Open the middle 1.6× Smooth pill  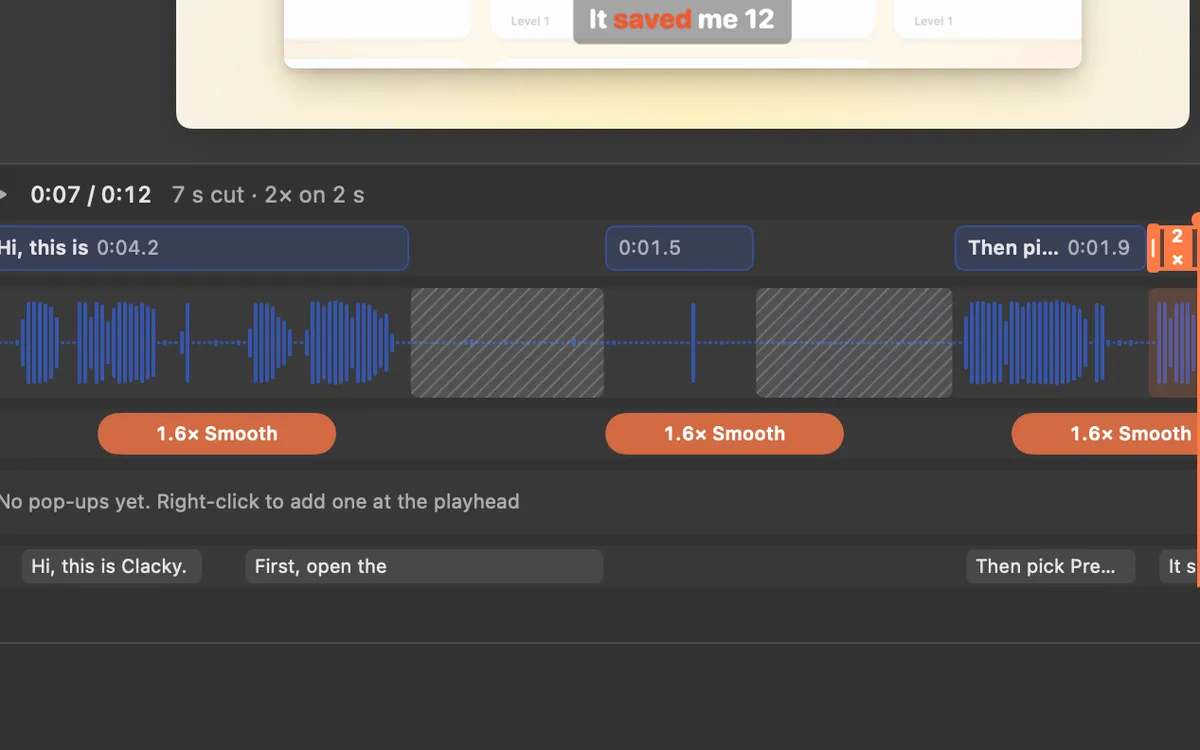pos(725,434)
